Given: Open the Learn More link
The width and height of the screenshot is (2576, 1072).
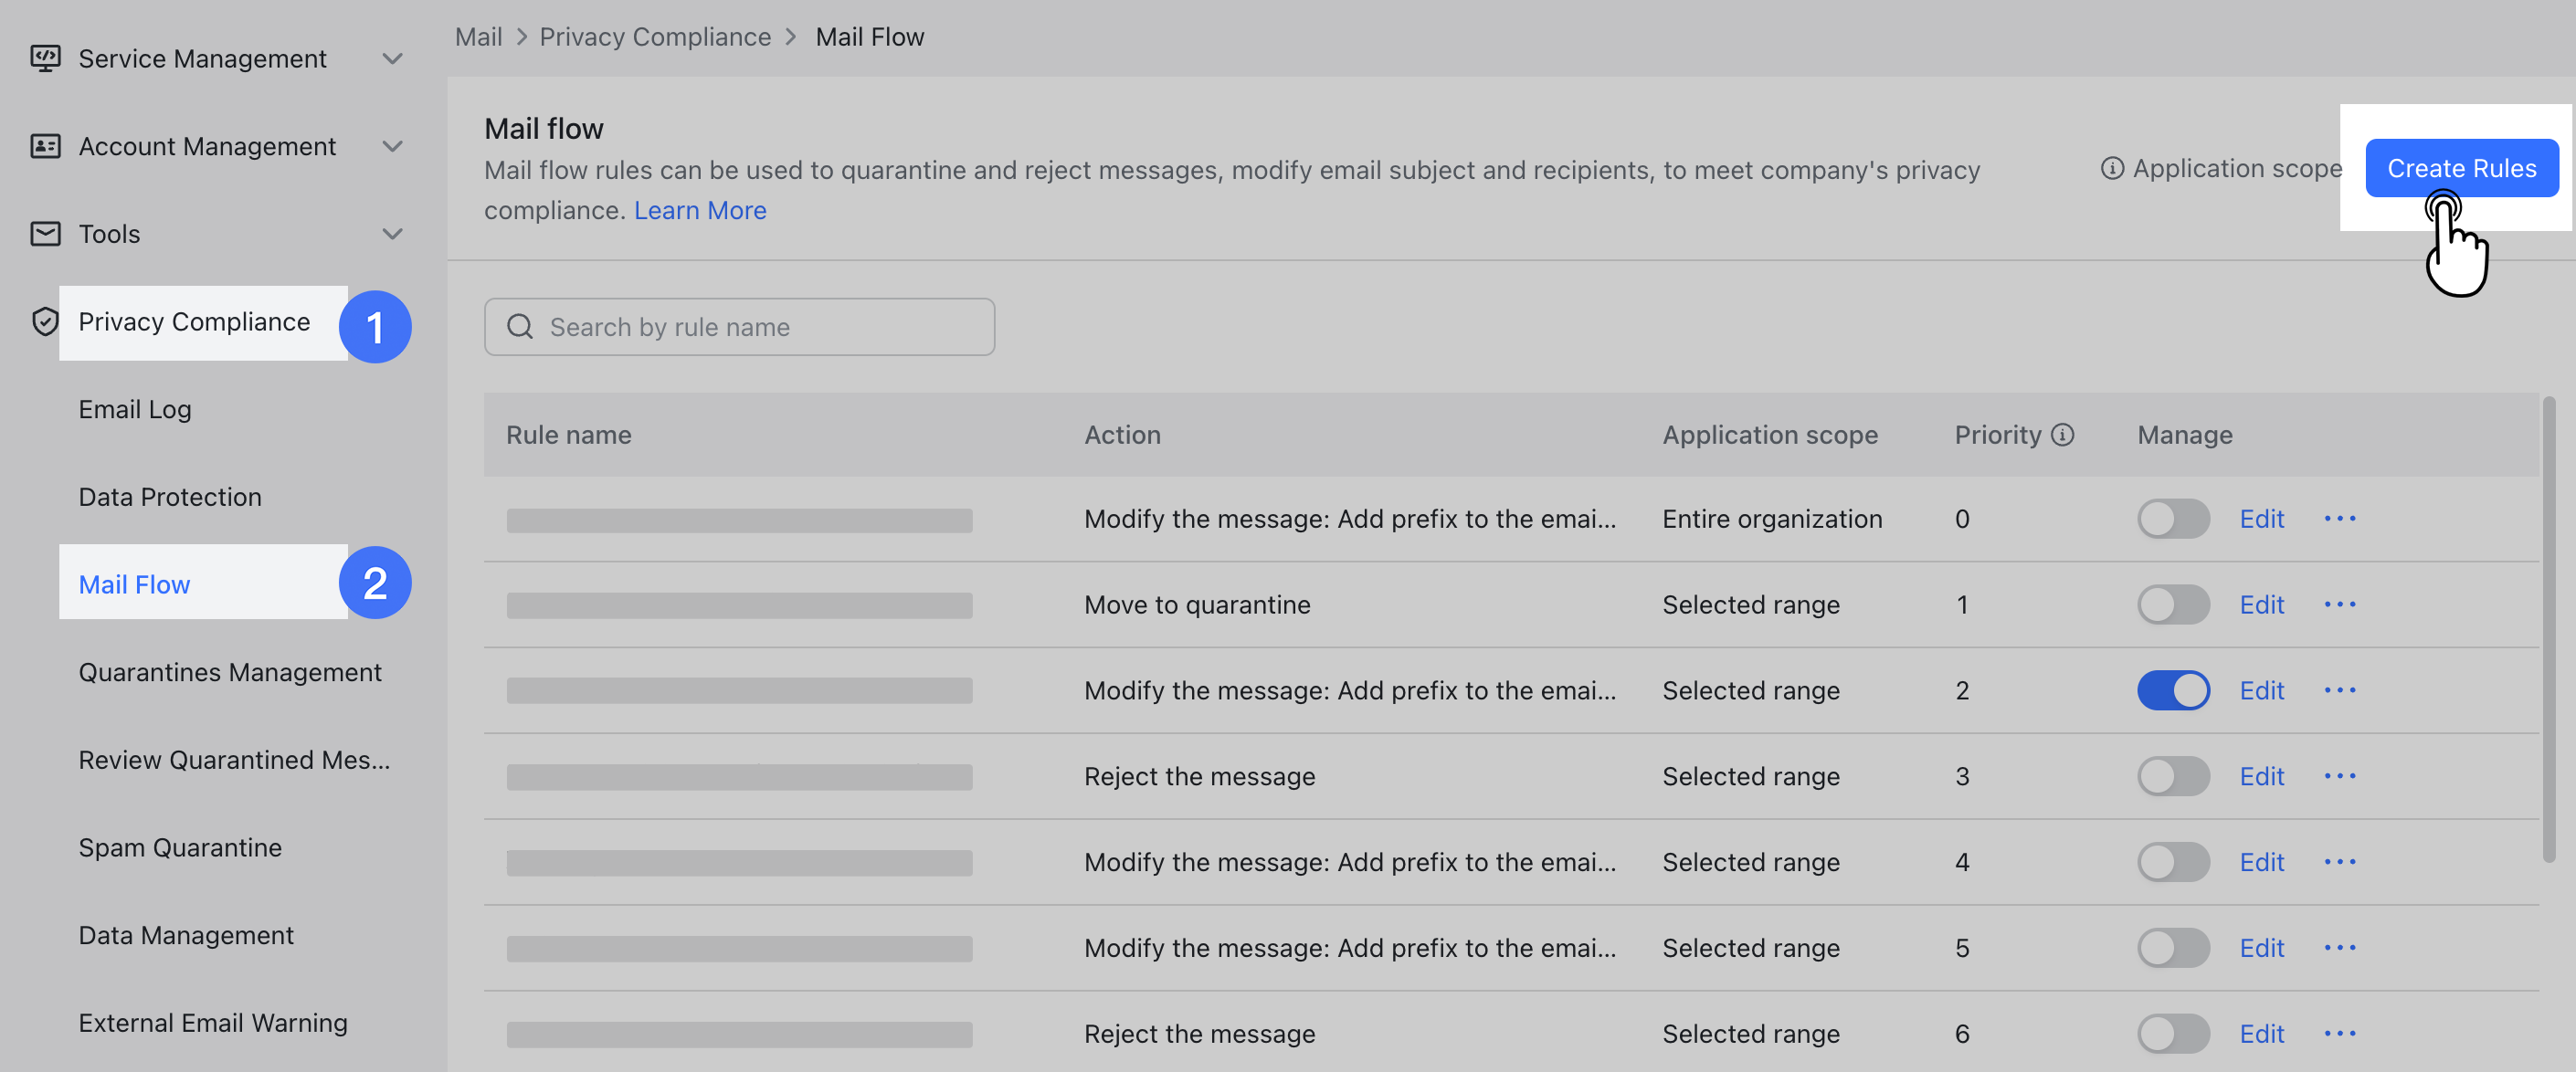Looking at the screenshot, I should tap(700, 210).
